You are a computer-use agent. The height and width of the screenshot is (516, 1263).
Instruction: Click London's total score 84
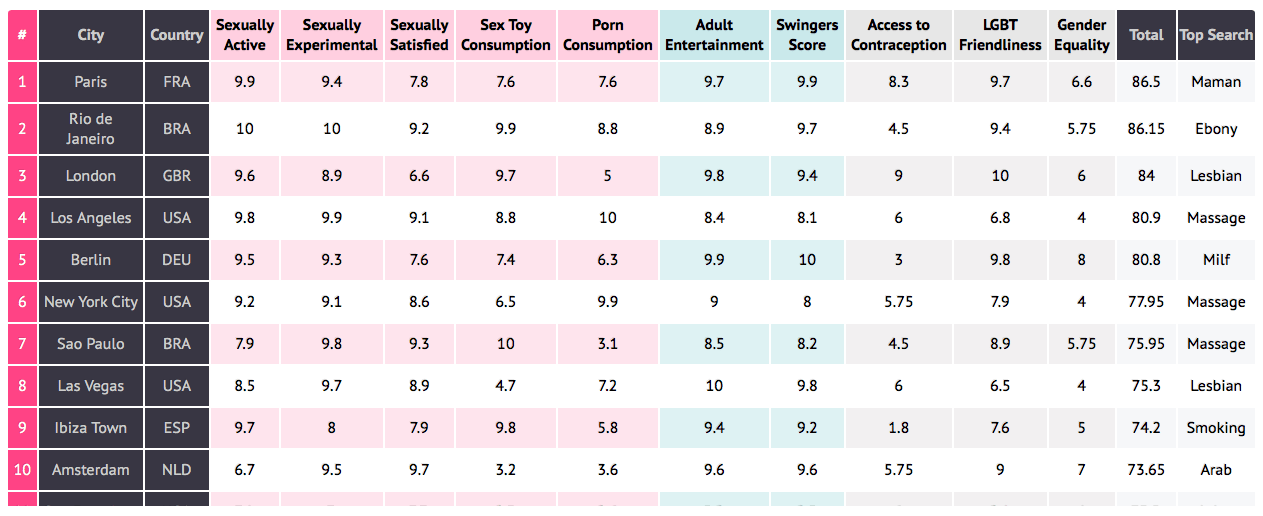coord(1146,176)
